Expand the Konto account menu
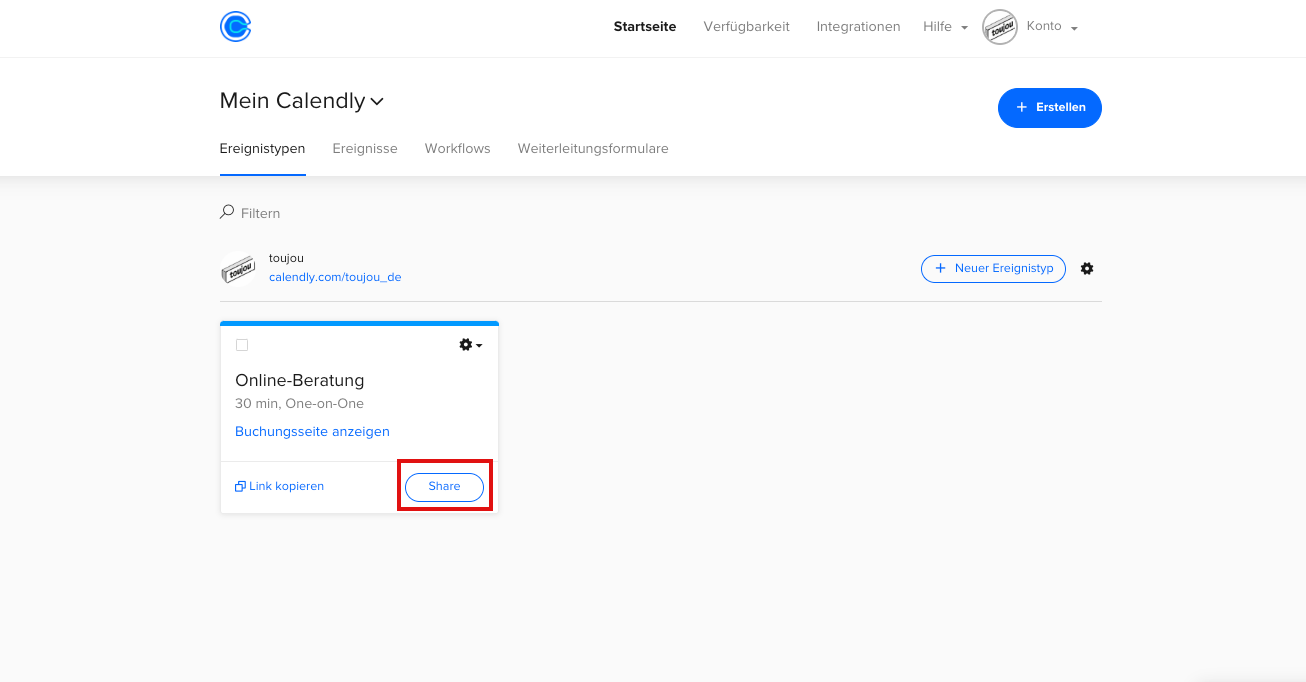This screenshot has height=682, width=1306. coord(1052,27)
